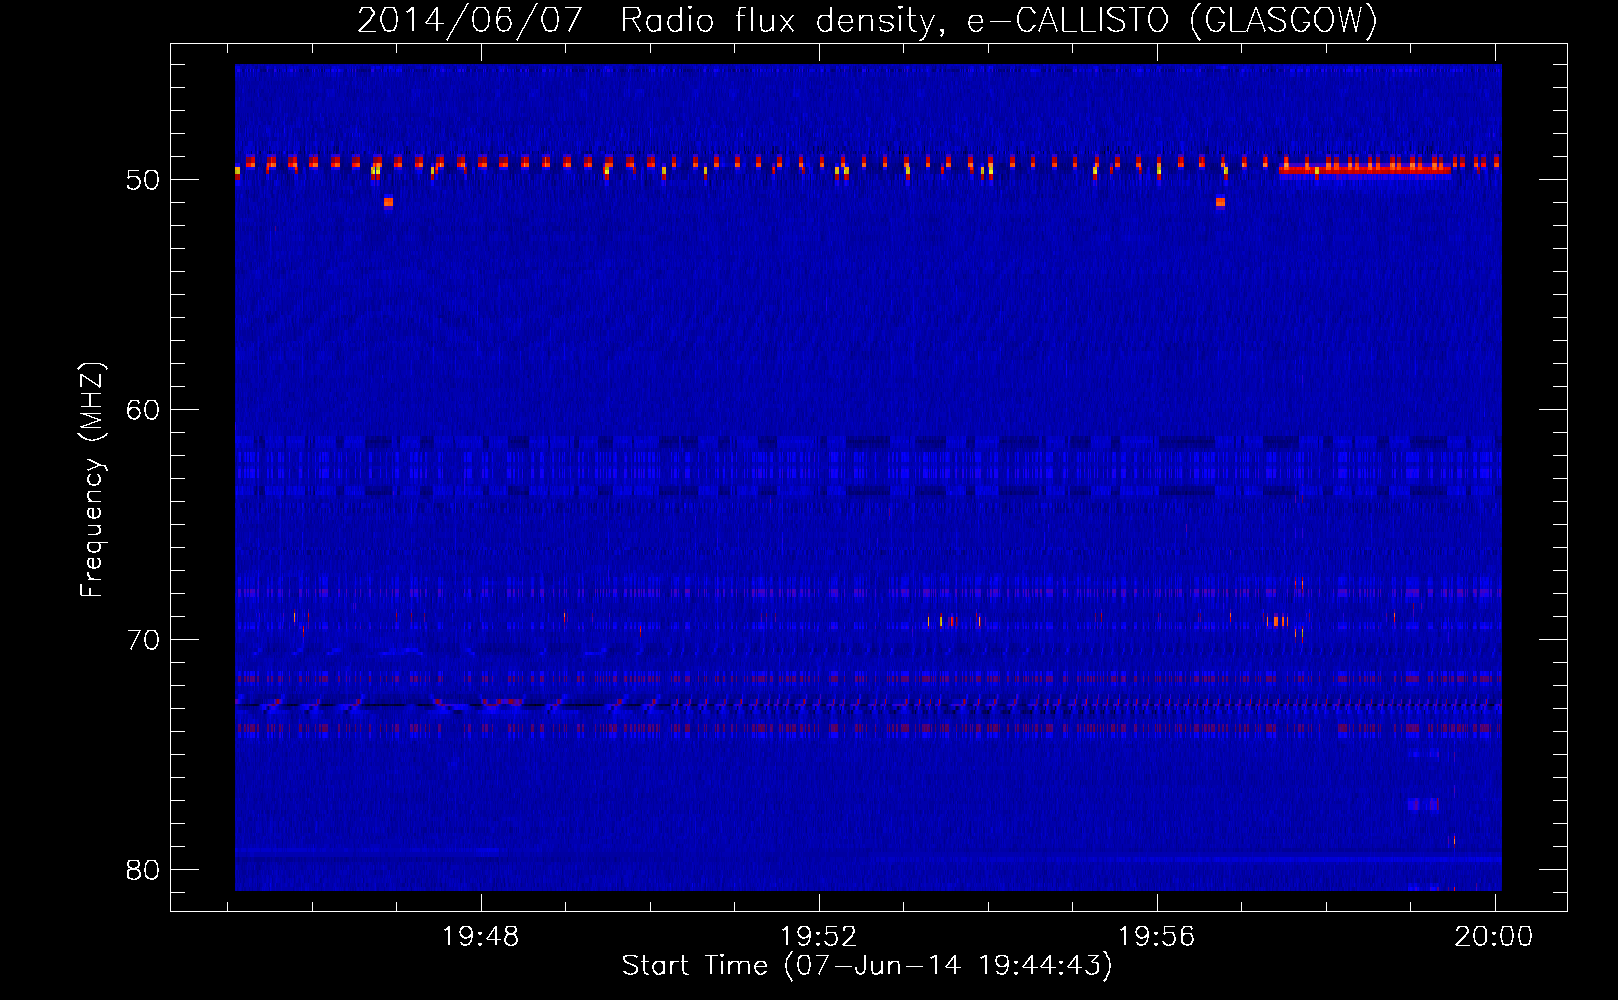Viewport: 1618px width, 1000px height.
Task: Click the long red emission bar near 50 MHz
Action: tap(1365, 170)
